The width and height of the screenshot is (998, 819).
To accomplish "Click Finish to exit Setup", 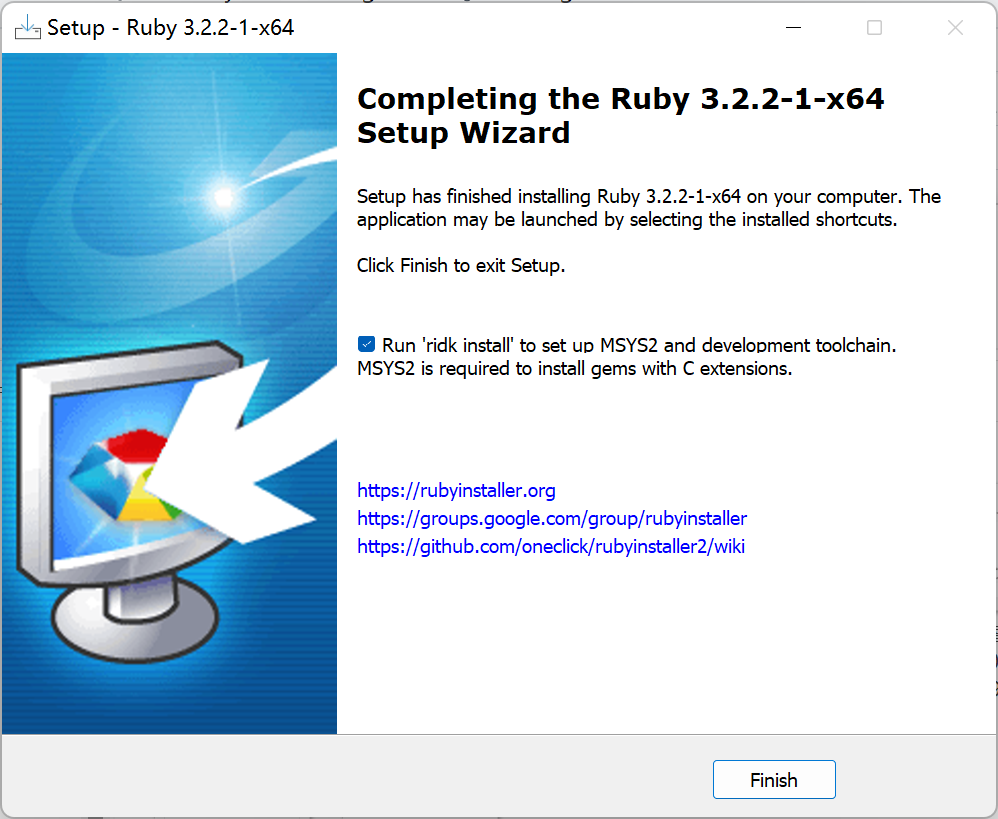I will point(774,780).
